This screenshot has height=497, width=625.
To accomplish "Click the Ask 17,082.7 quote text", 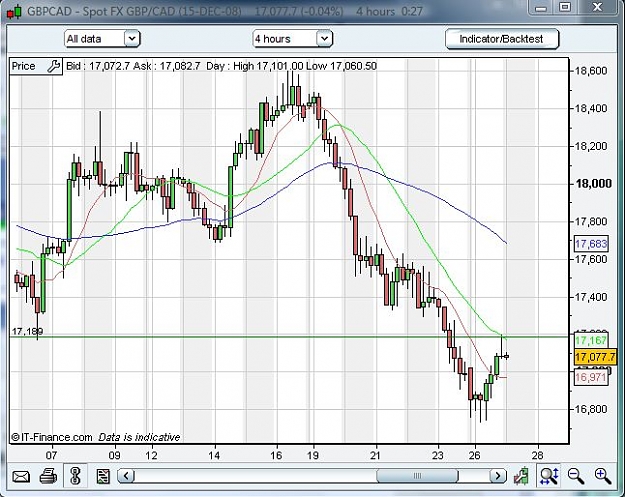I will click(167, 66).
